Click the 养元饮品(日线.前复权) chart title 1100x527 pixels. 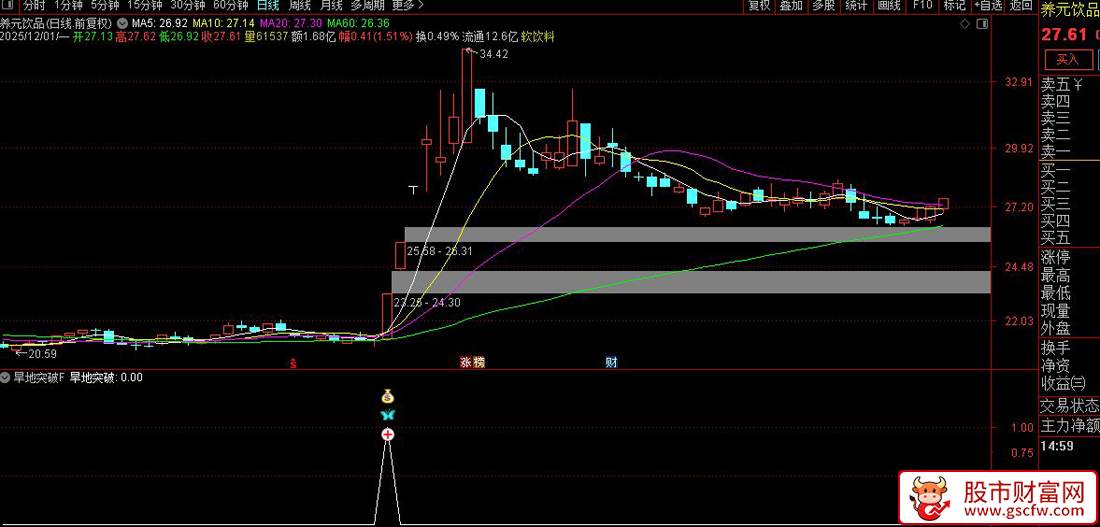(55, 23)
